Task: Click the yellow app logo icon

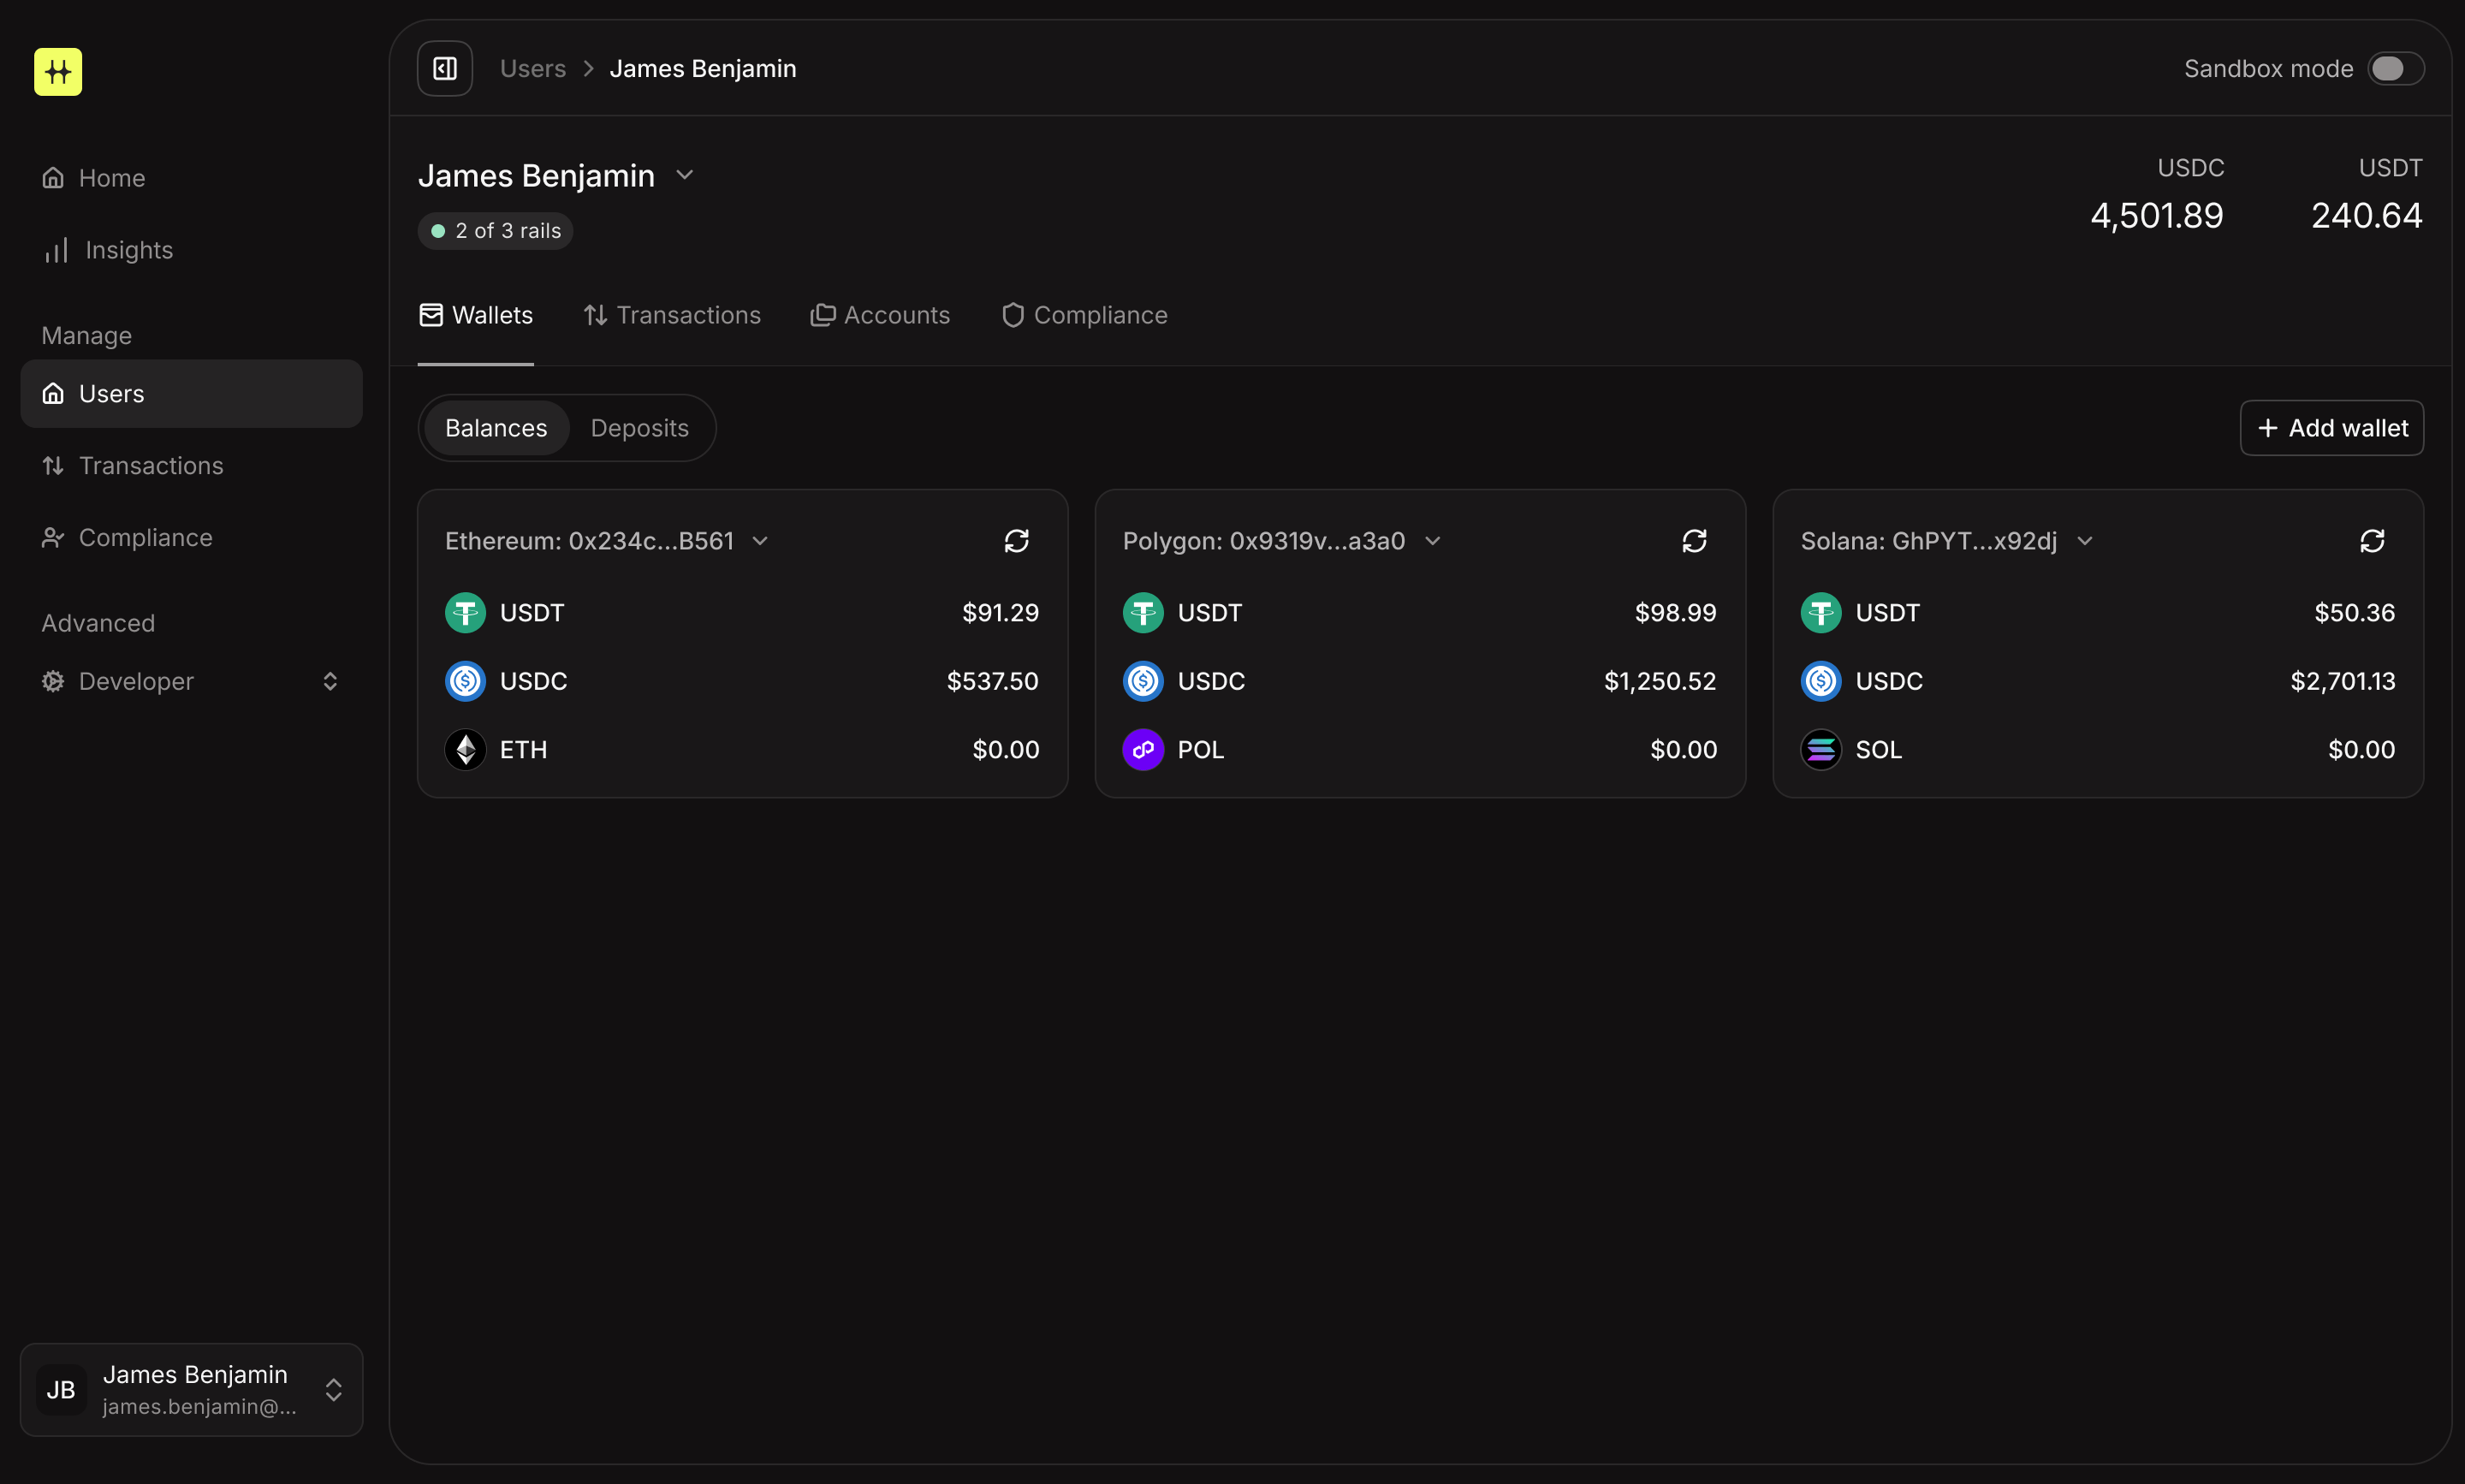Action: (58, 72)
